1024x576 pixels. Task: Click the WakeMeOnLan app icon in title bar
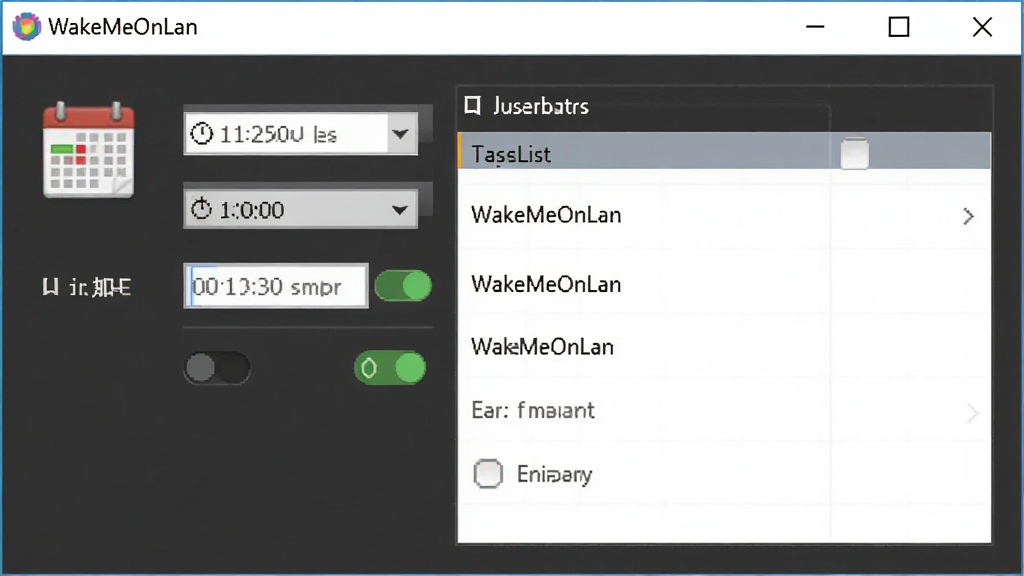(x=27, y=27)
